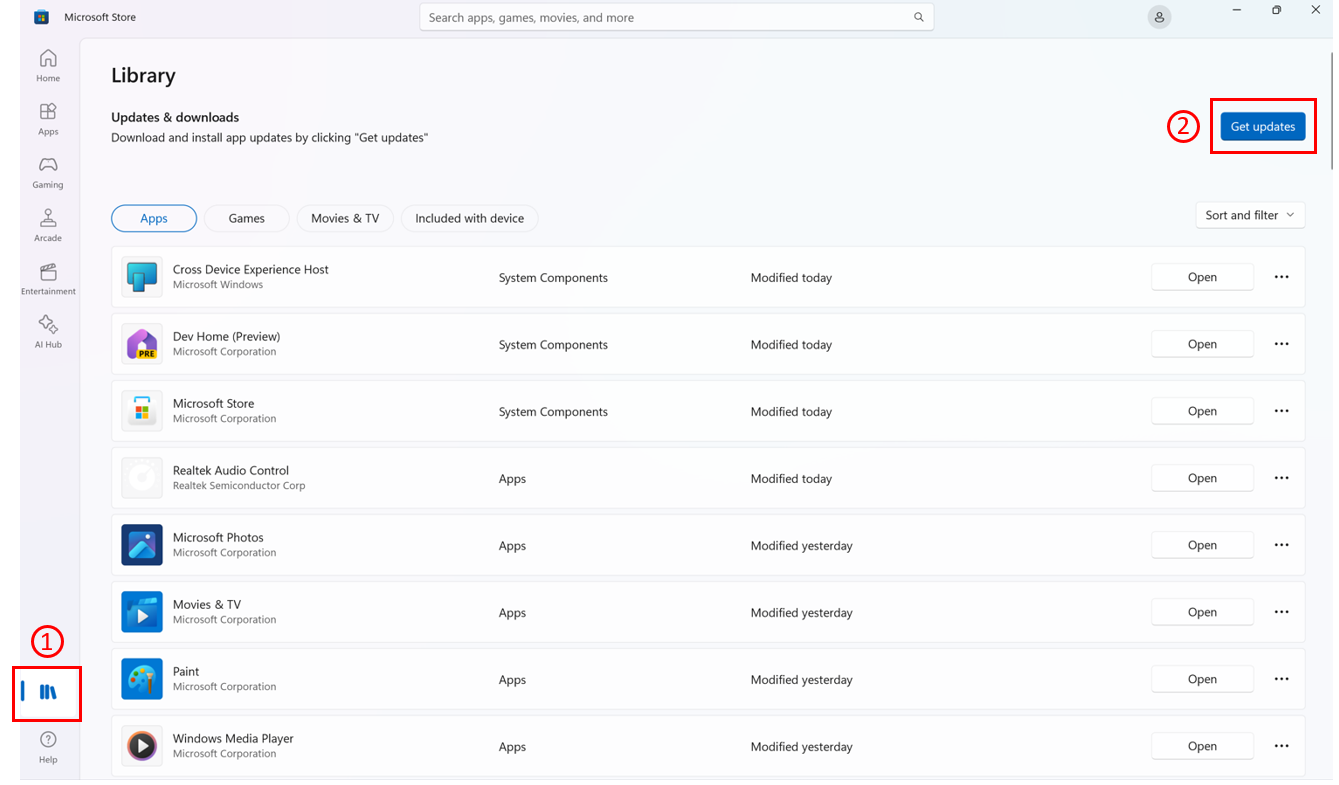This screenshot has width=1339, height=785.
Task: Open the Home page in sidebar
Action: pos(48,65)
